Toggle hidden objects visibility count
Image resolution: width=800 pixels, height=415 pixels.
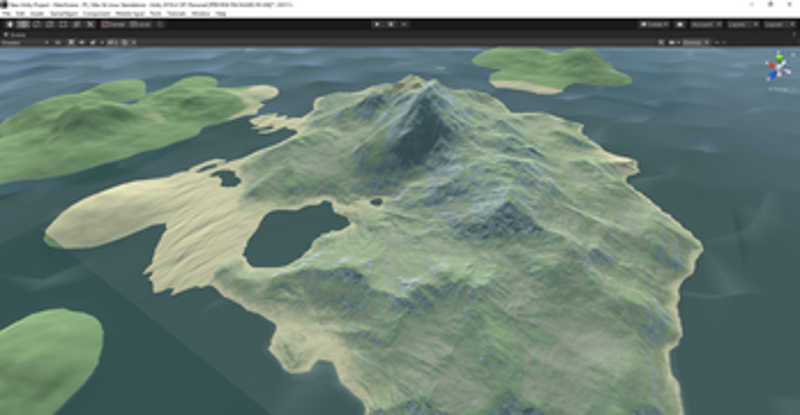[x=111, y=42]
